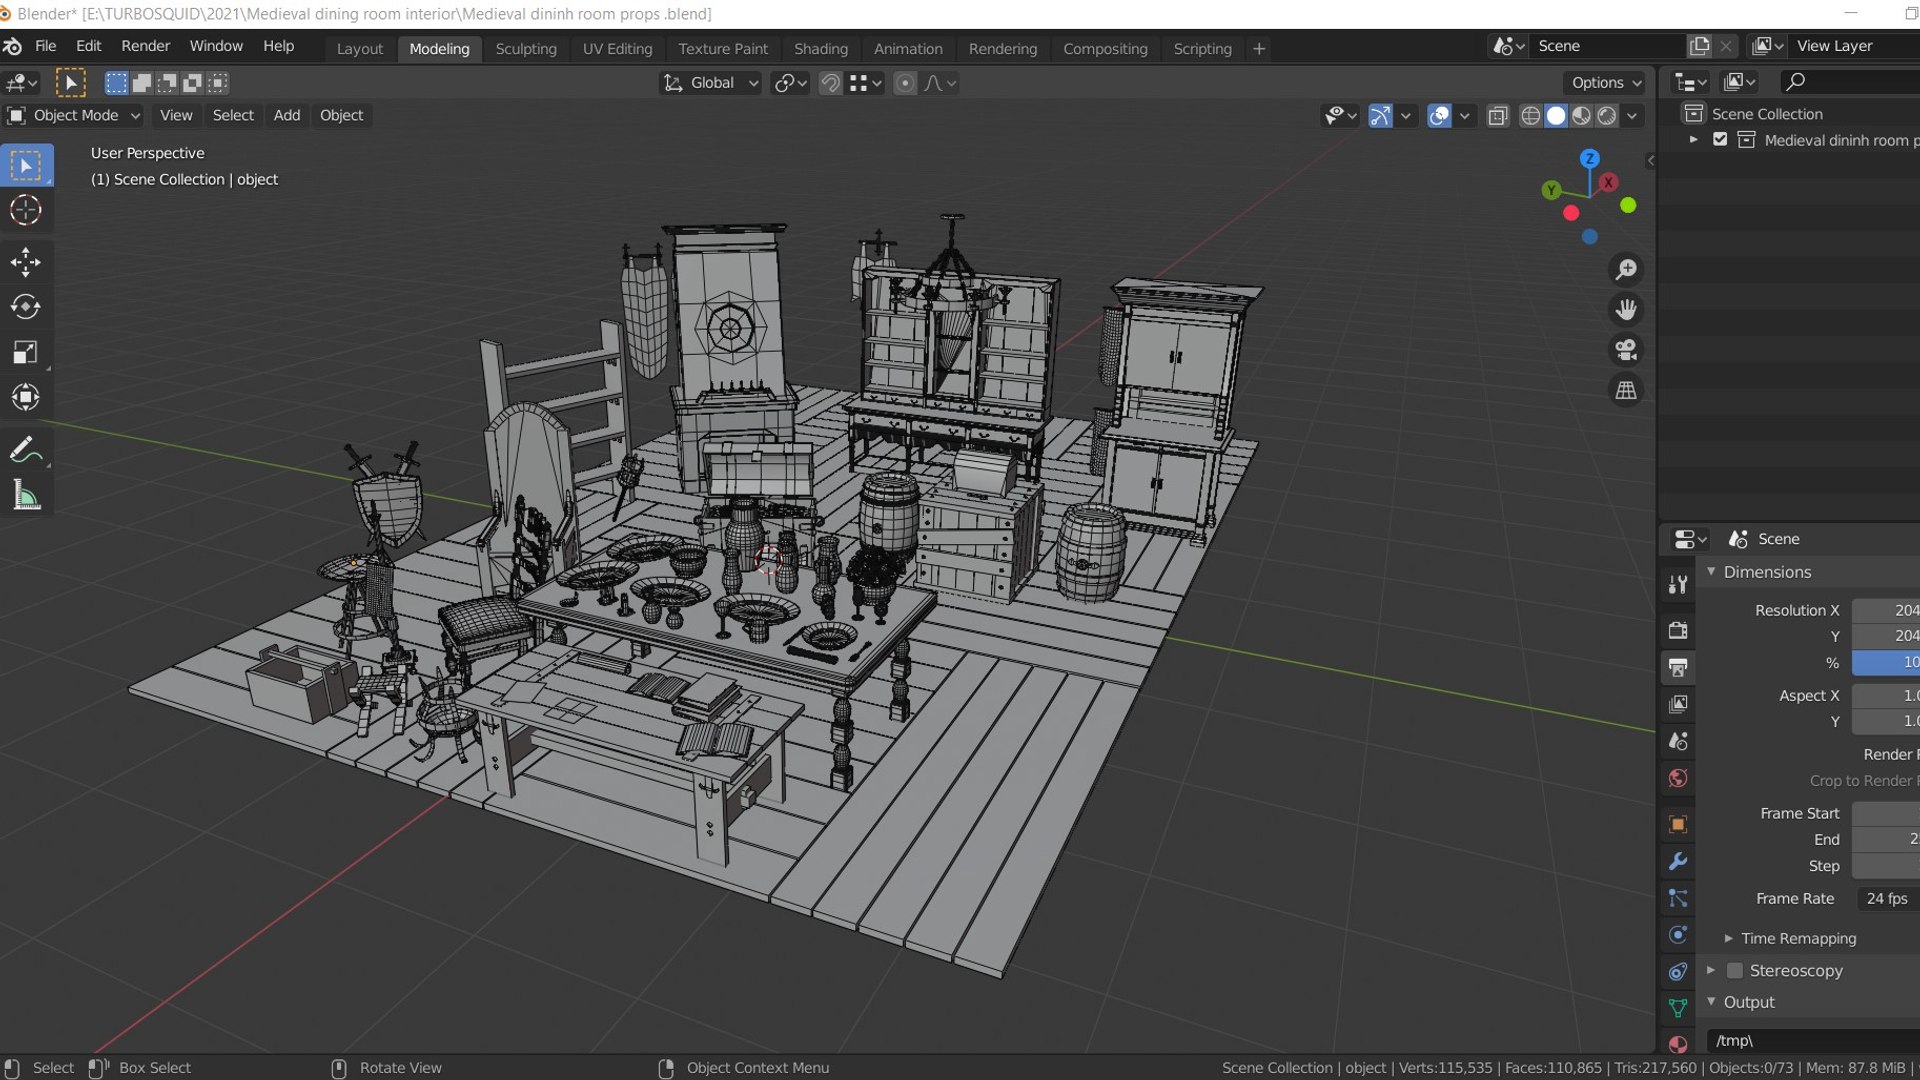1920x1080 pixels.
Task: Open the Material properties tab icon
Action: (1678, 1044)
